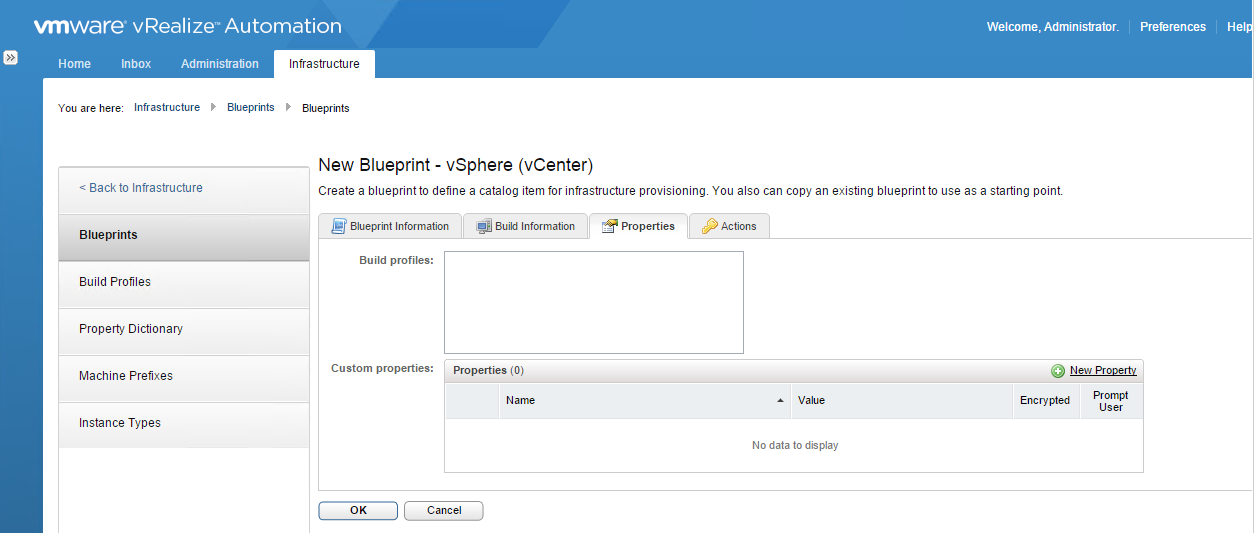Switch to Blueprint Information tab
The image size is (1254, 533).
pos(390,226)
